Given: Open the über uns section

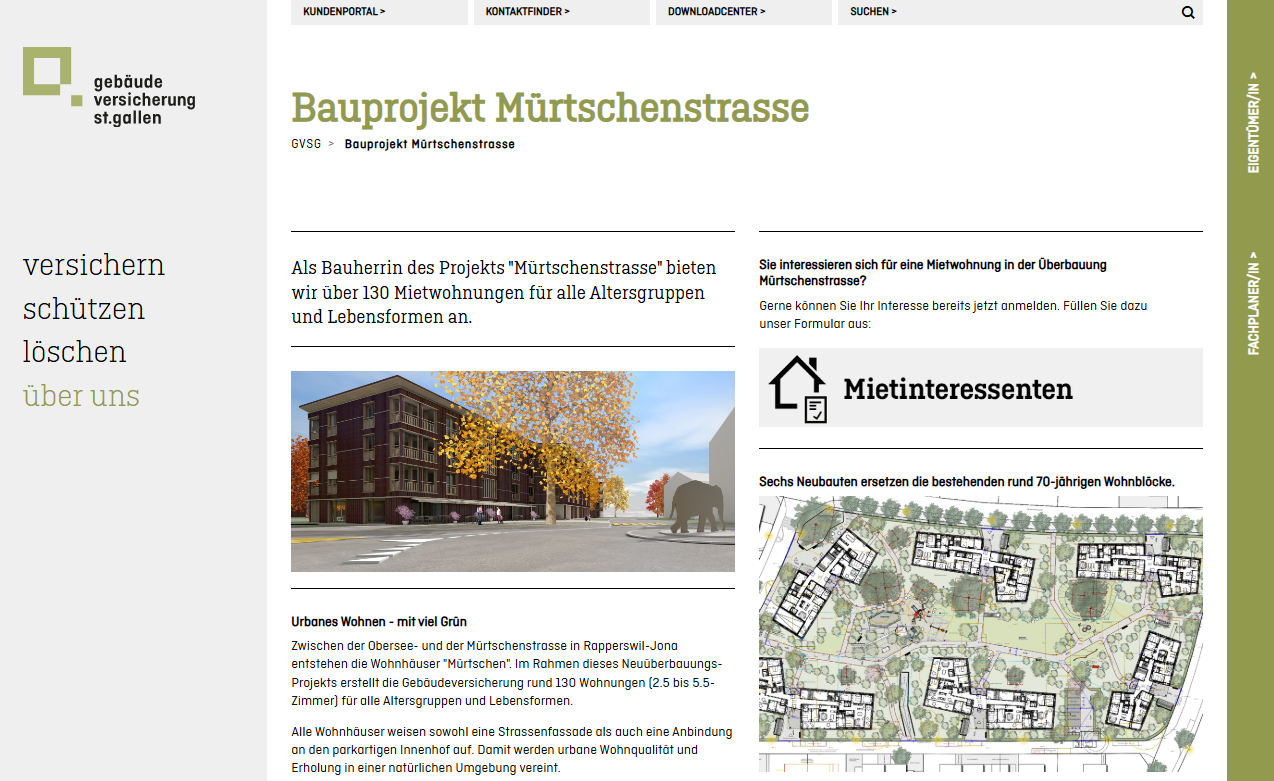Looking at the screenshot, I should [81, 396].
